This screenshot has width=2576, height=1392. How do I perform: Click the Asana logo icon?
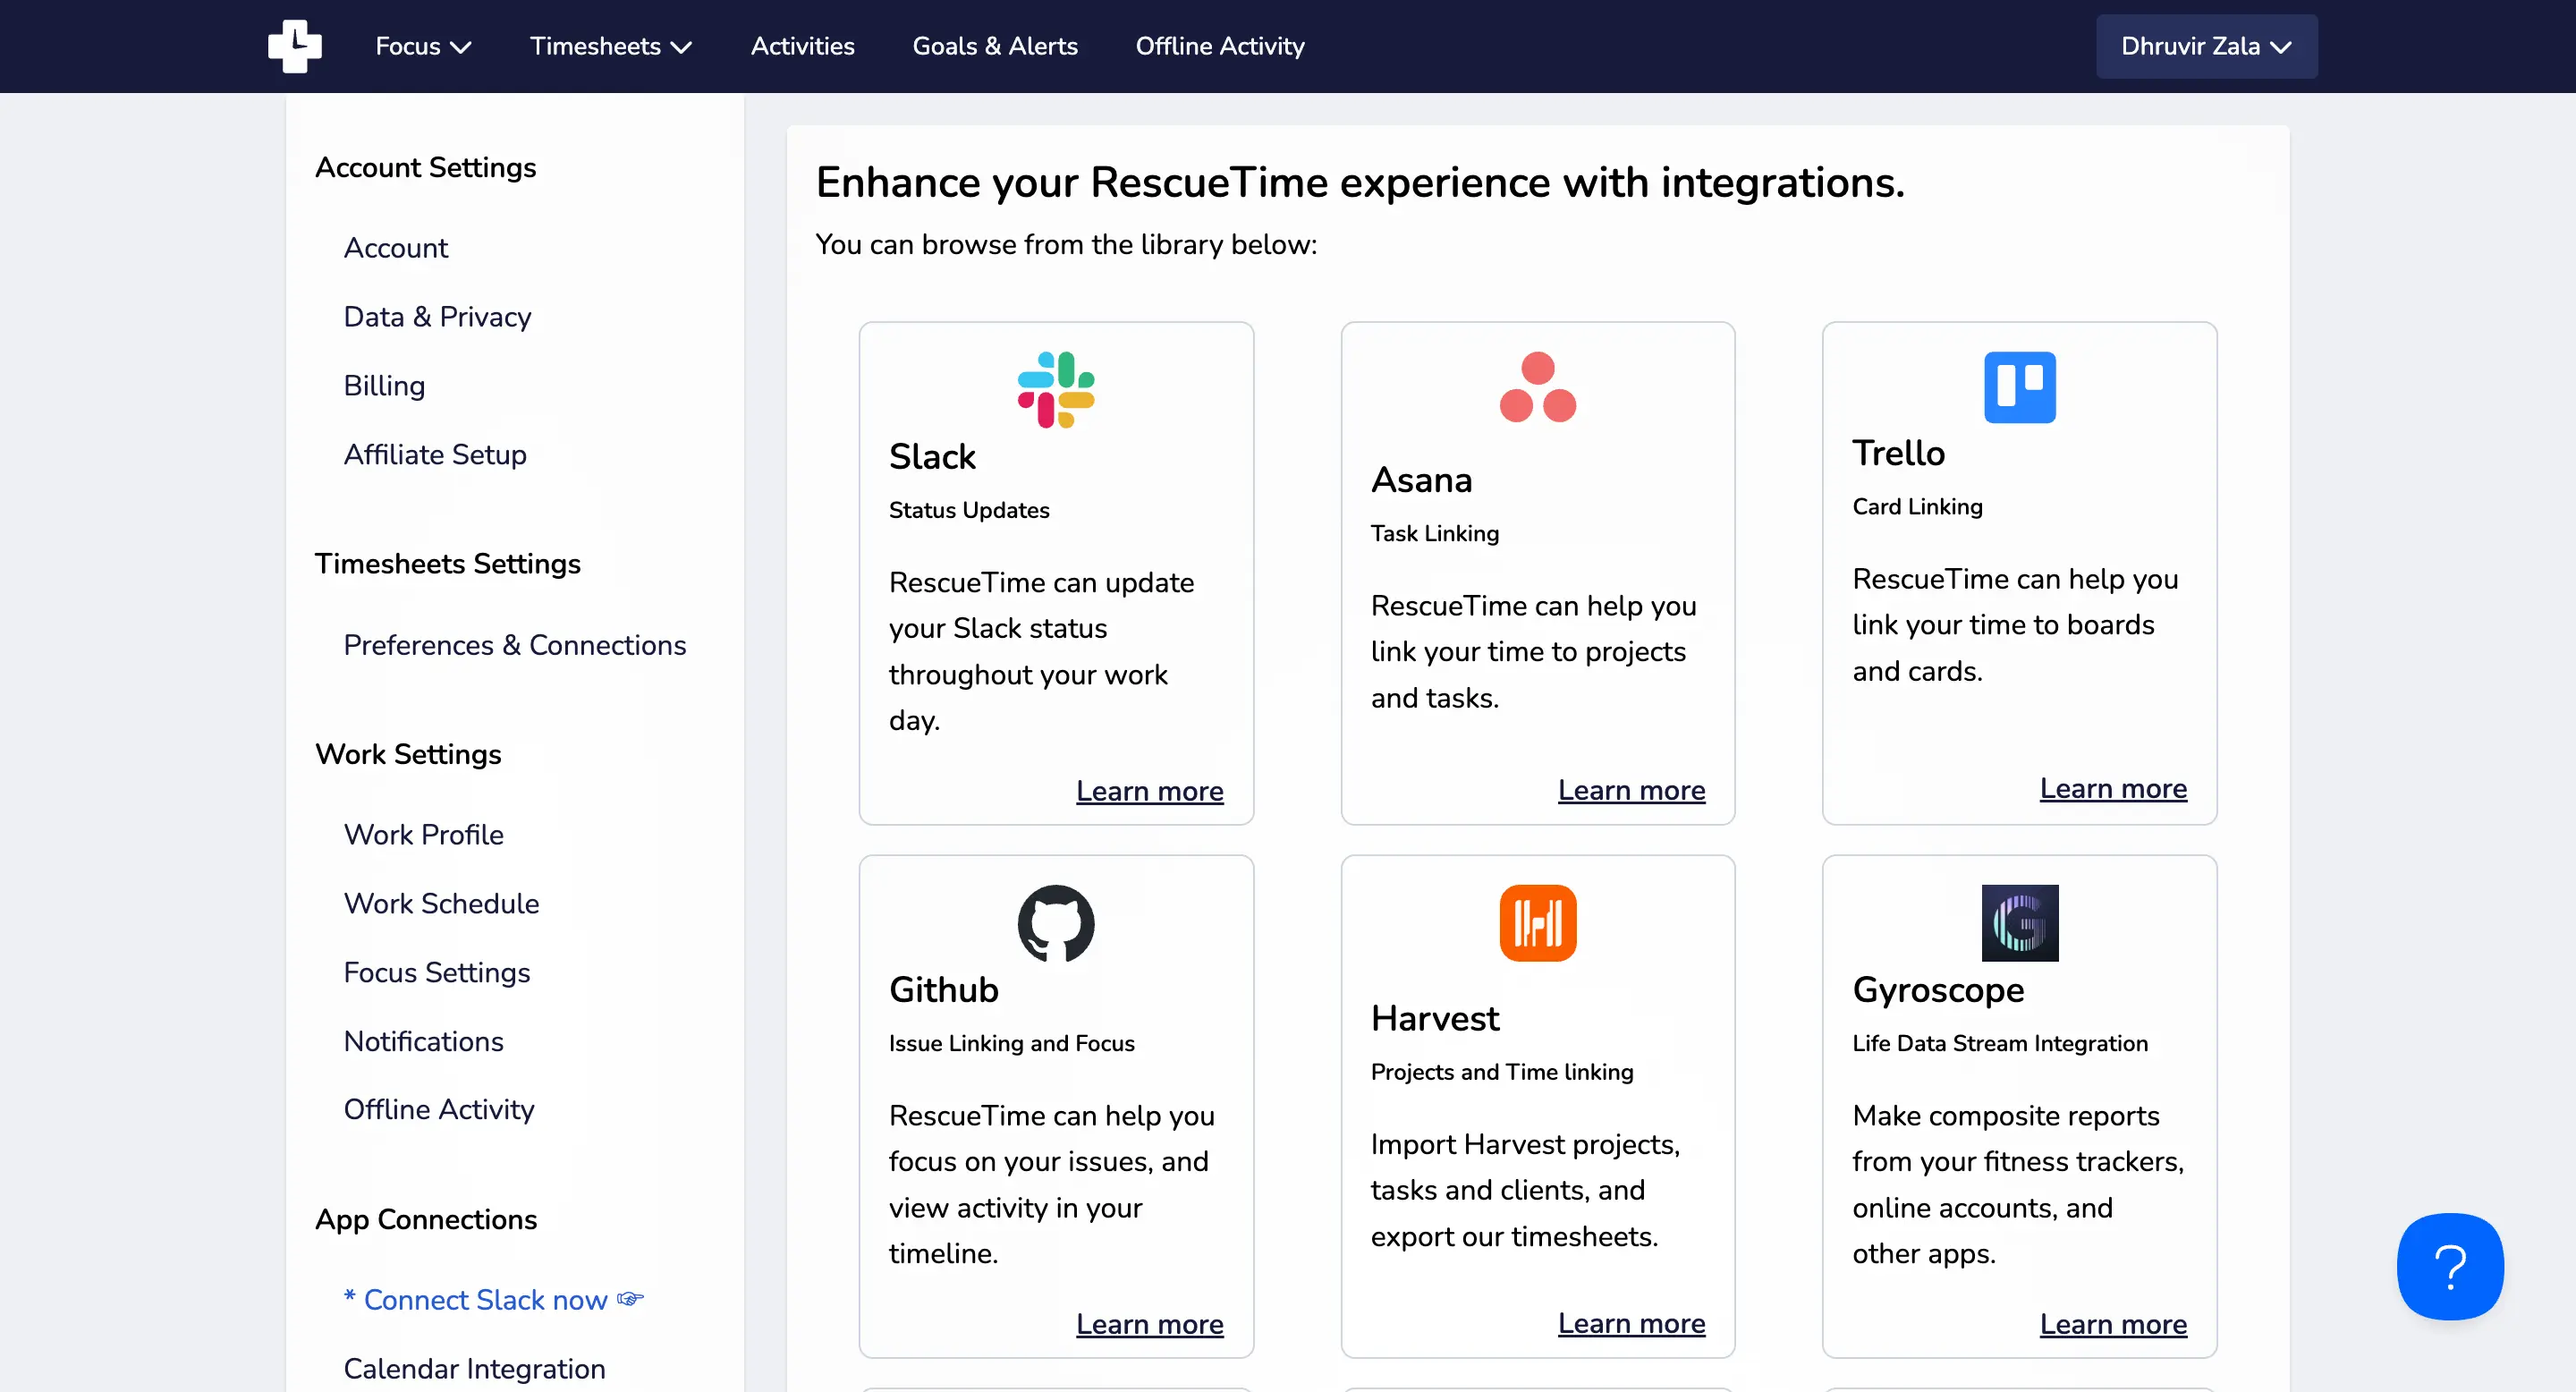(1537, 388)
